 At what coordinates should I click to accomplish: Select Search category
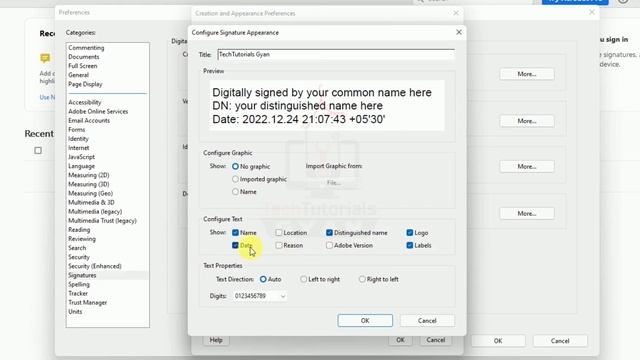[x=77, y=248]
